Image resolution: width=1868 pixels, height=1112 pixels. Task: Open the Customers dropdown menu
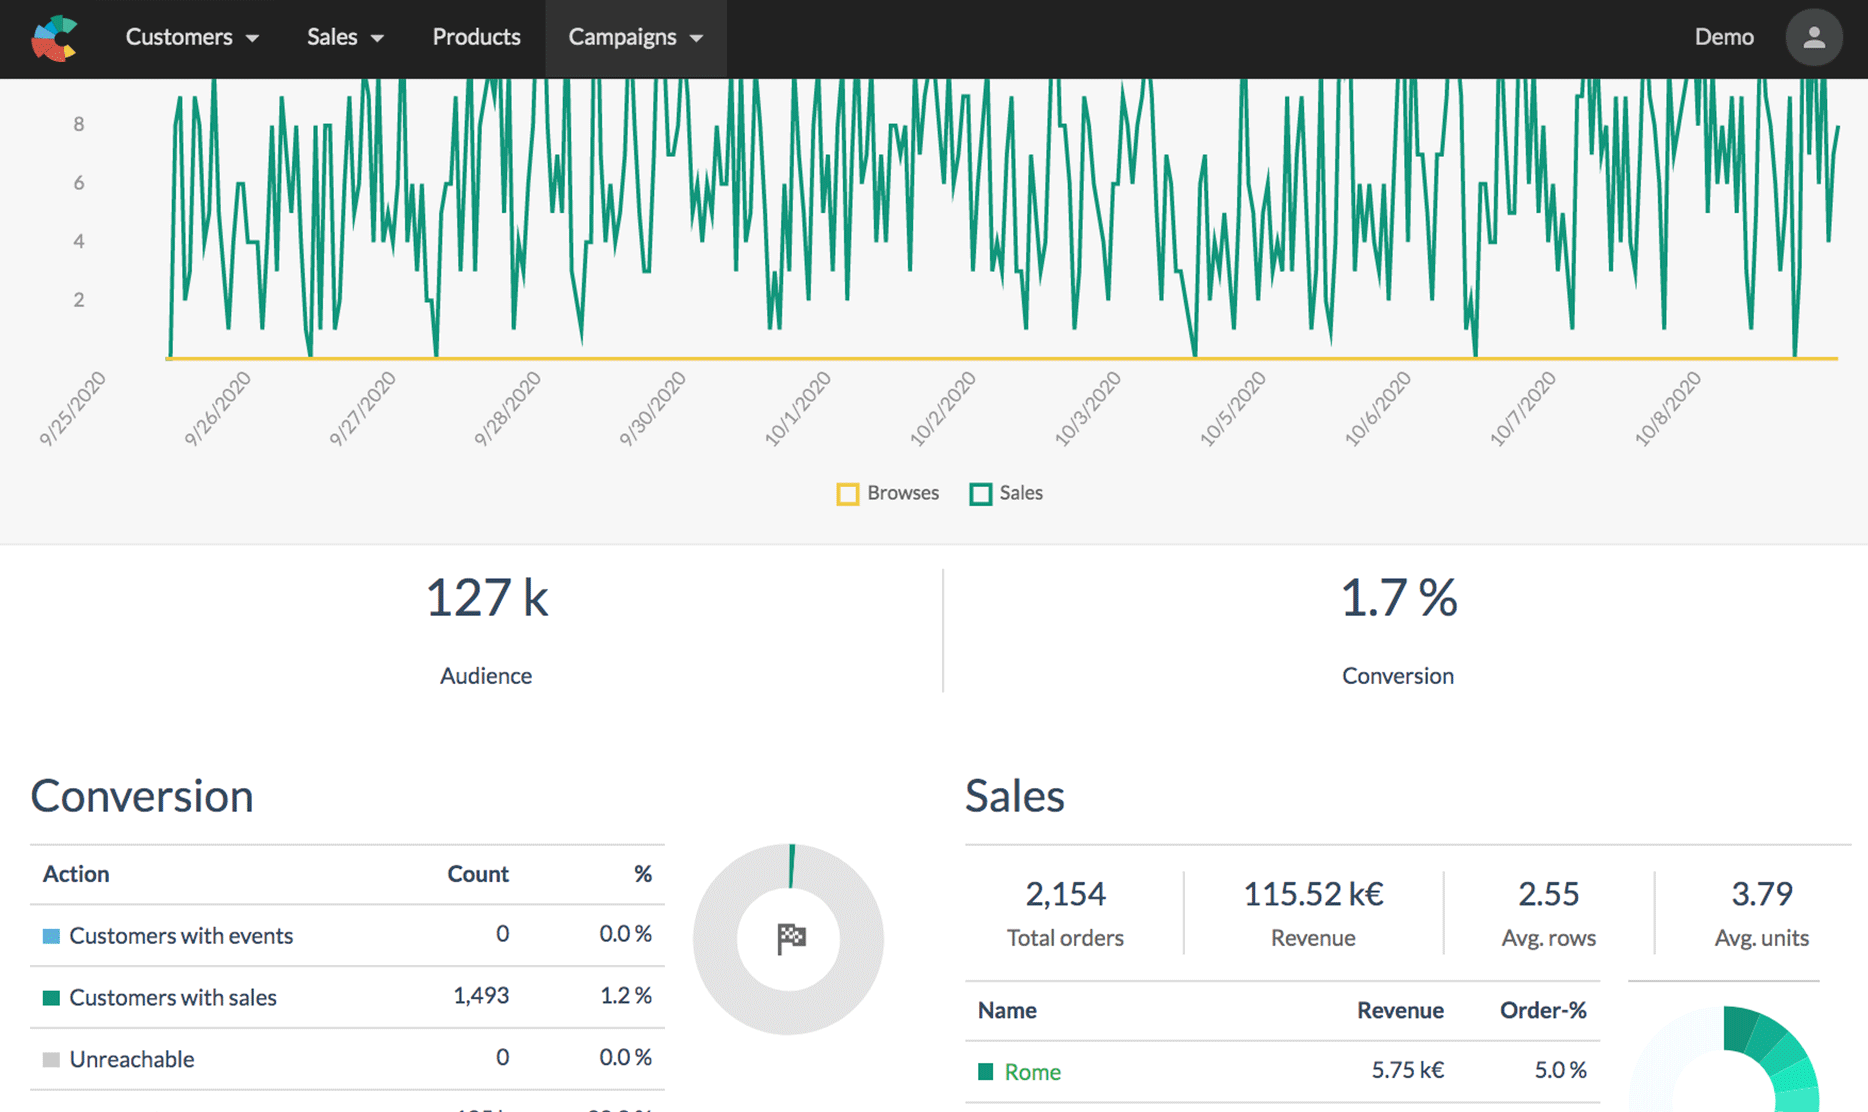point(192,38)
